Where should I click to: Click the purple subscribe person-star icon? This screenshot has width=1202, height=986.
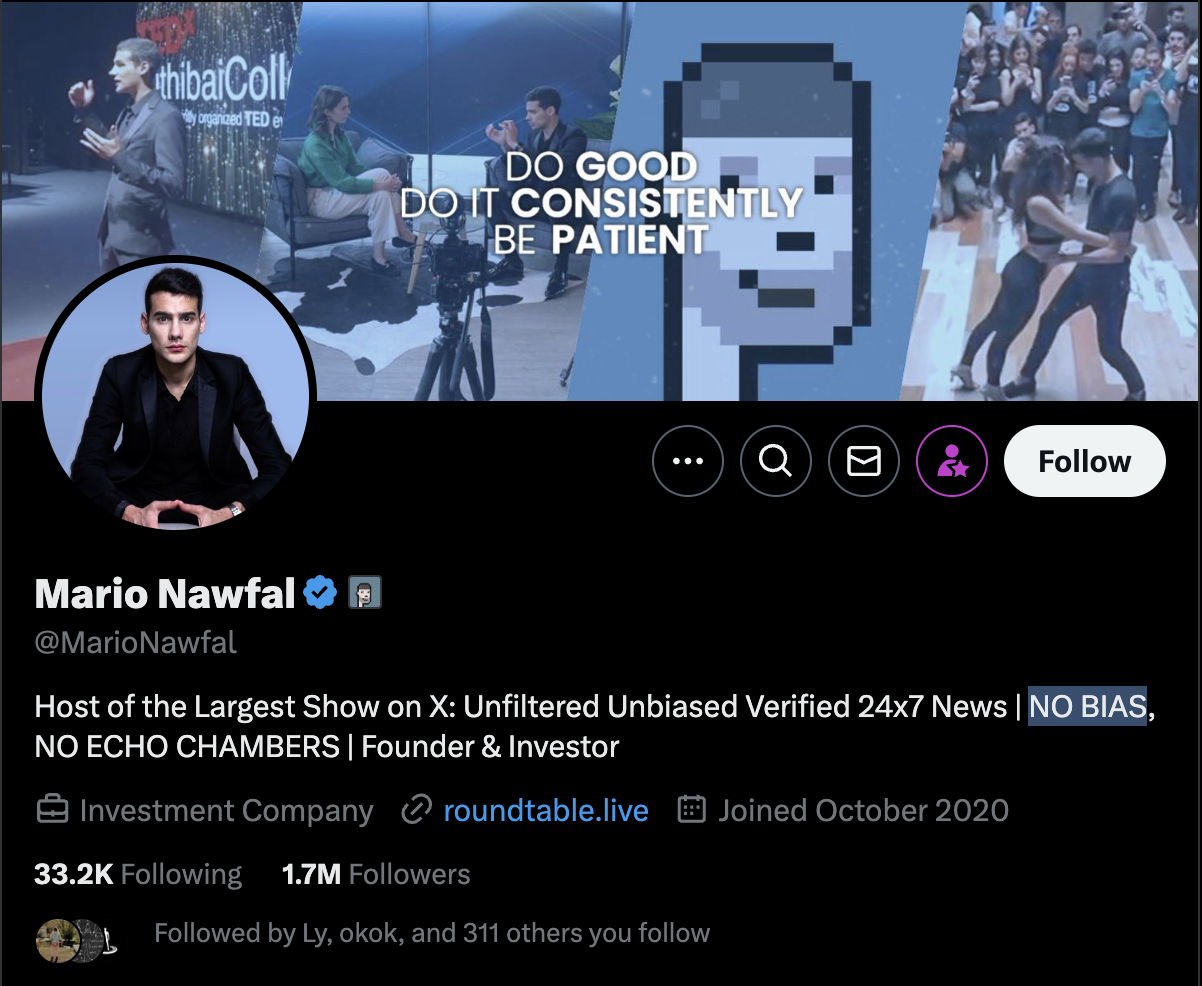[952, 461]
